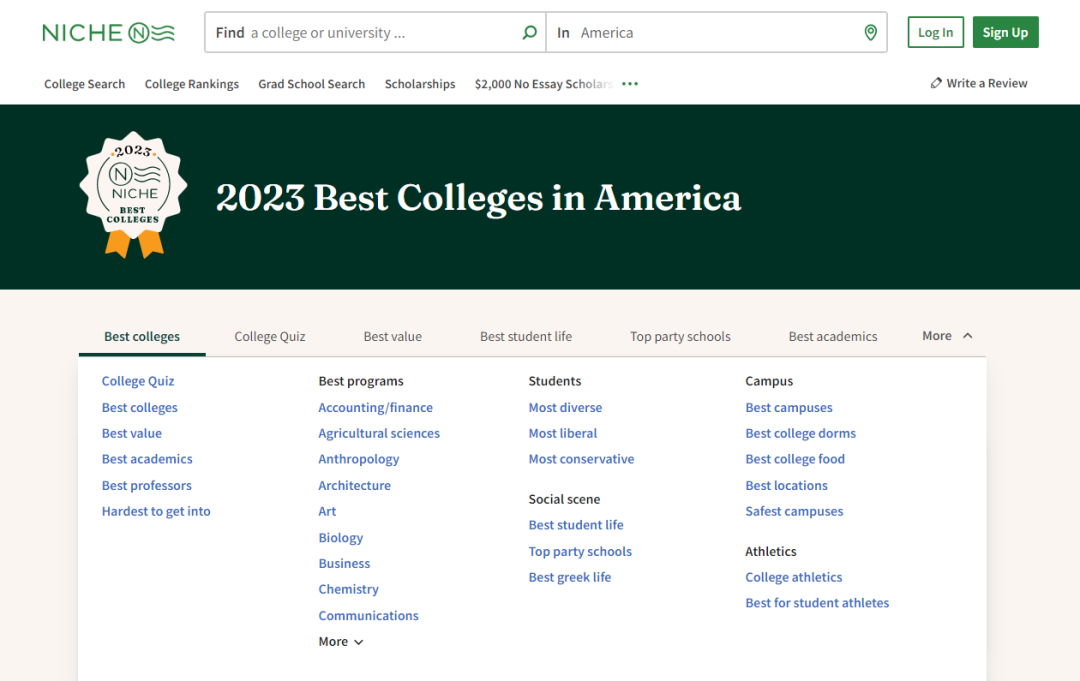The width and height of the screenshot is (1080, 681).
Task: Click the 2023 Niche Best Colleges badge
Action: [x=133, y=194]
